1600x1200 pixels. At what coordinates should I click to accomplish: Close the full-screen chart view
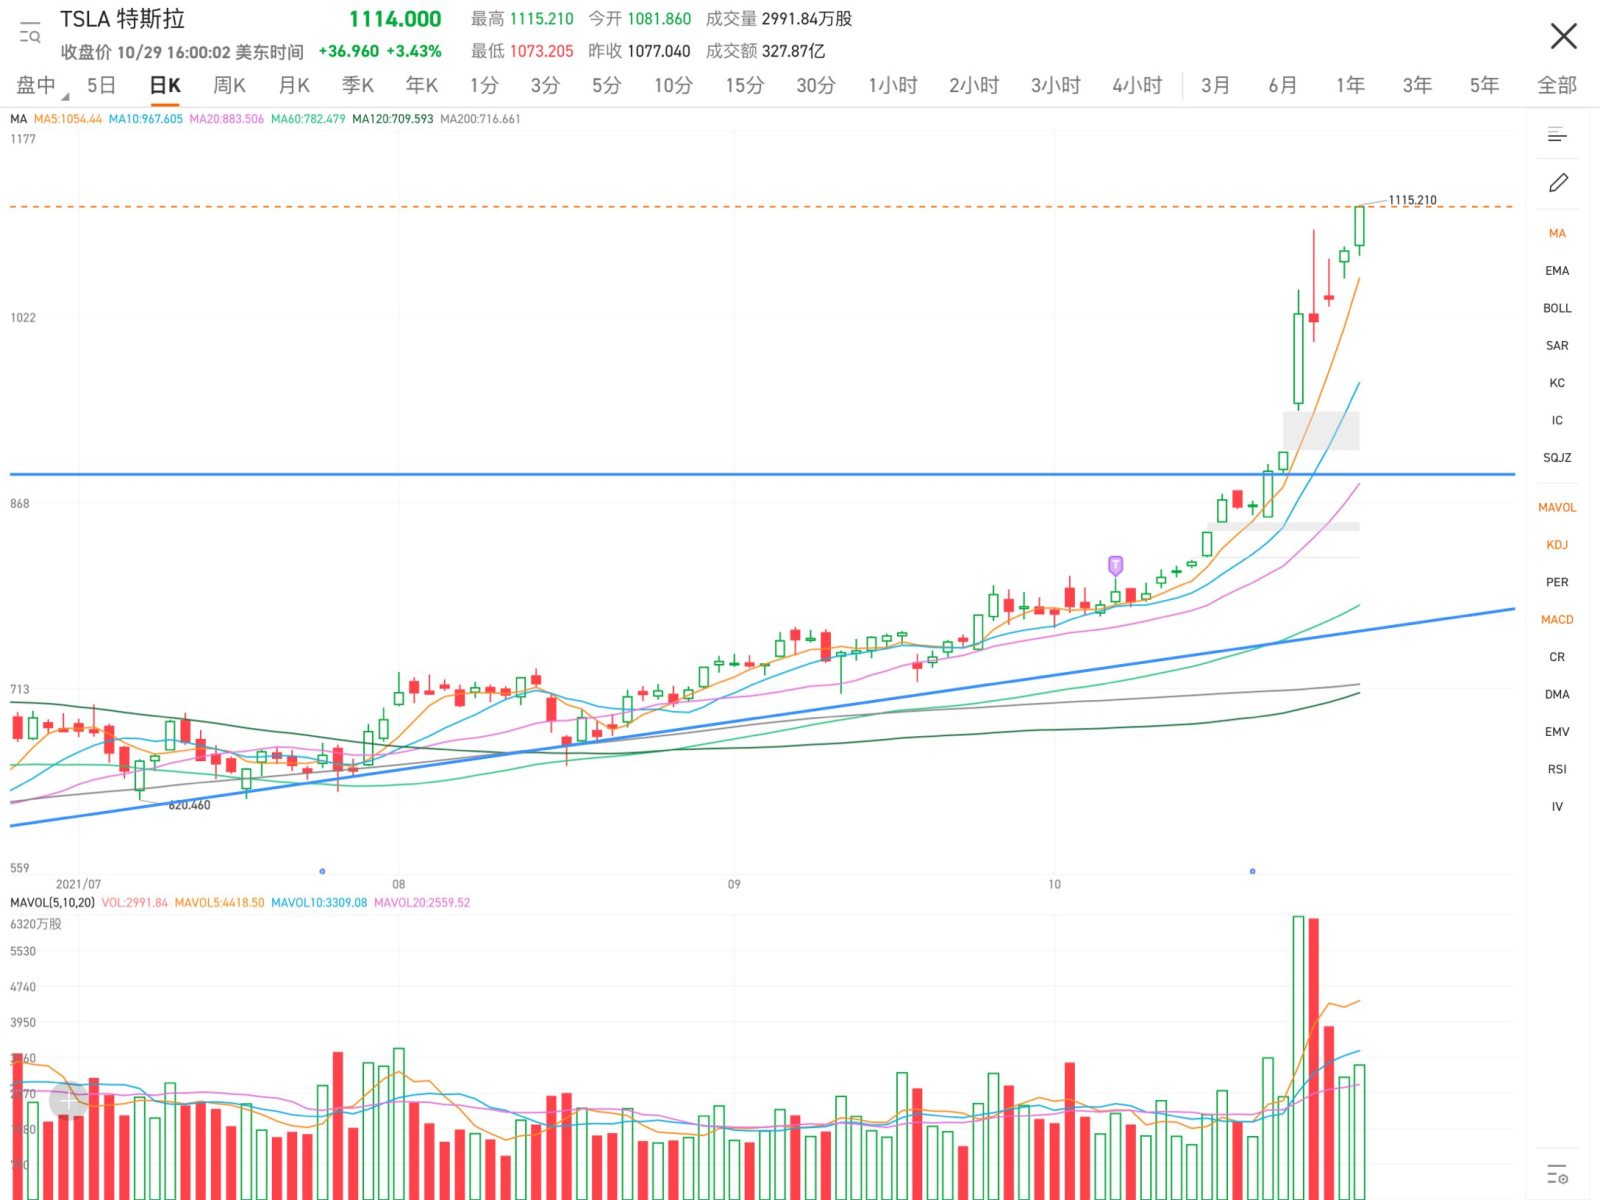tap(1563, 36)
